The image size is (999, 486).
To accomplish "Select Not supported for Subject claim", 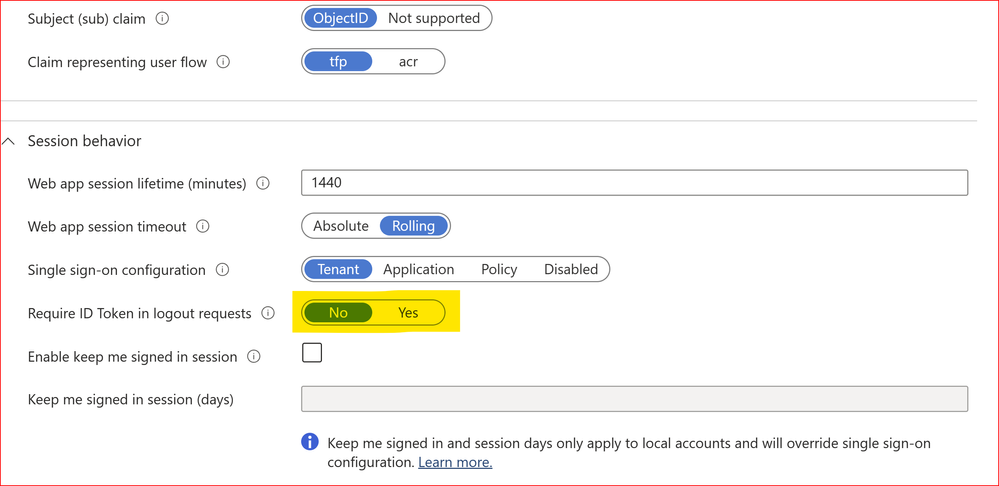I will click(x=434, y=18).
